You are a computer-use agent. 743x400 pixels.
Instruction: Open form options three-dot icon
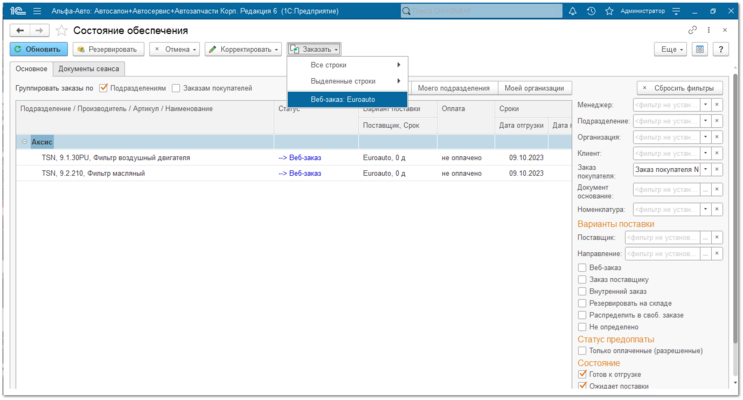pos(708,30)
